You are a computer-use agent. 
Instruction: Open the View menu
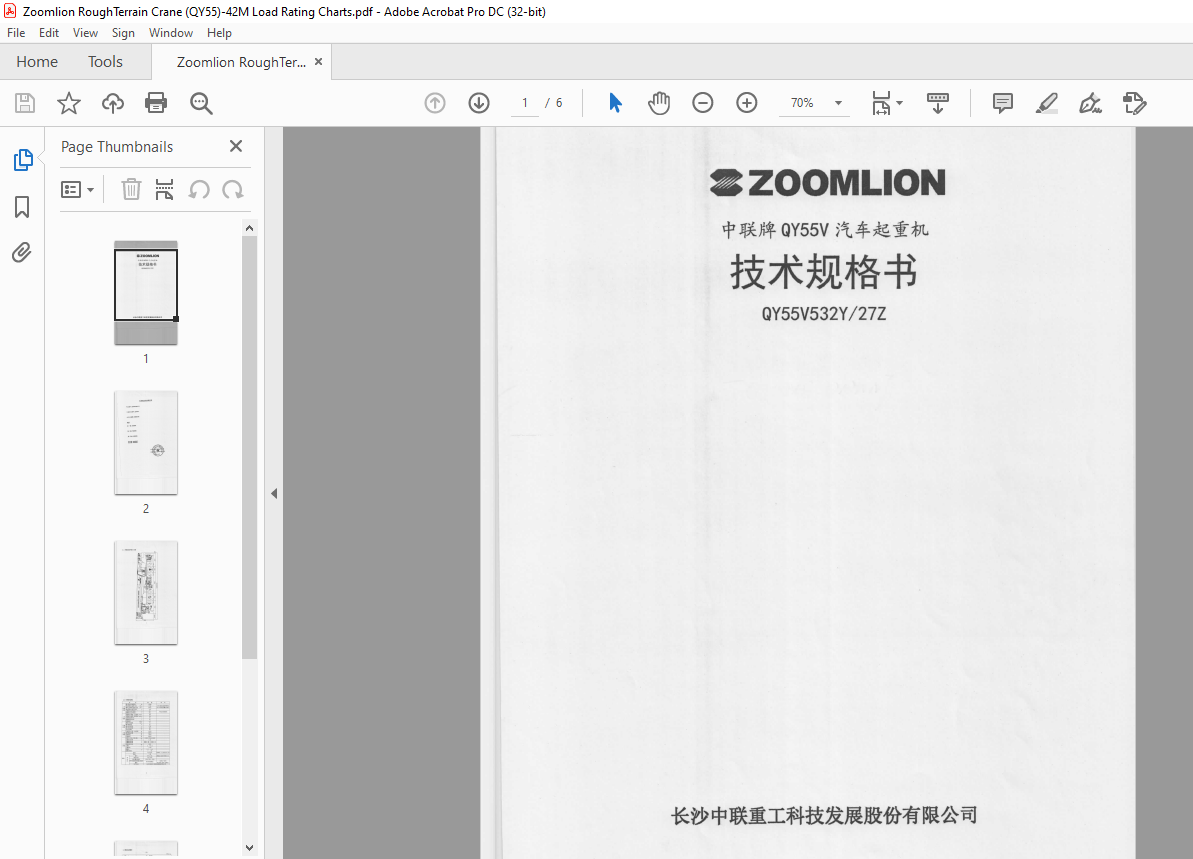click(x=85, y=33)
